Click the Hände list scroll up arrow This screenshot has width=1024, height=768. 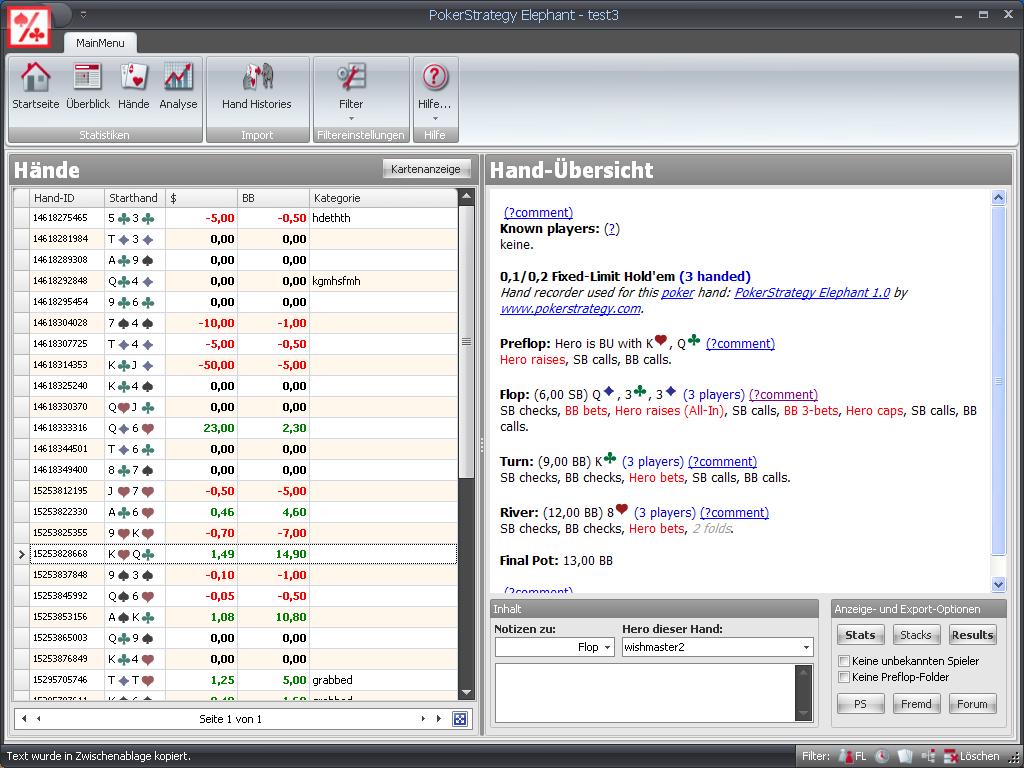[x=466, y=196]
